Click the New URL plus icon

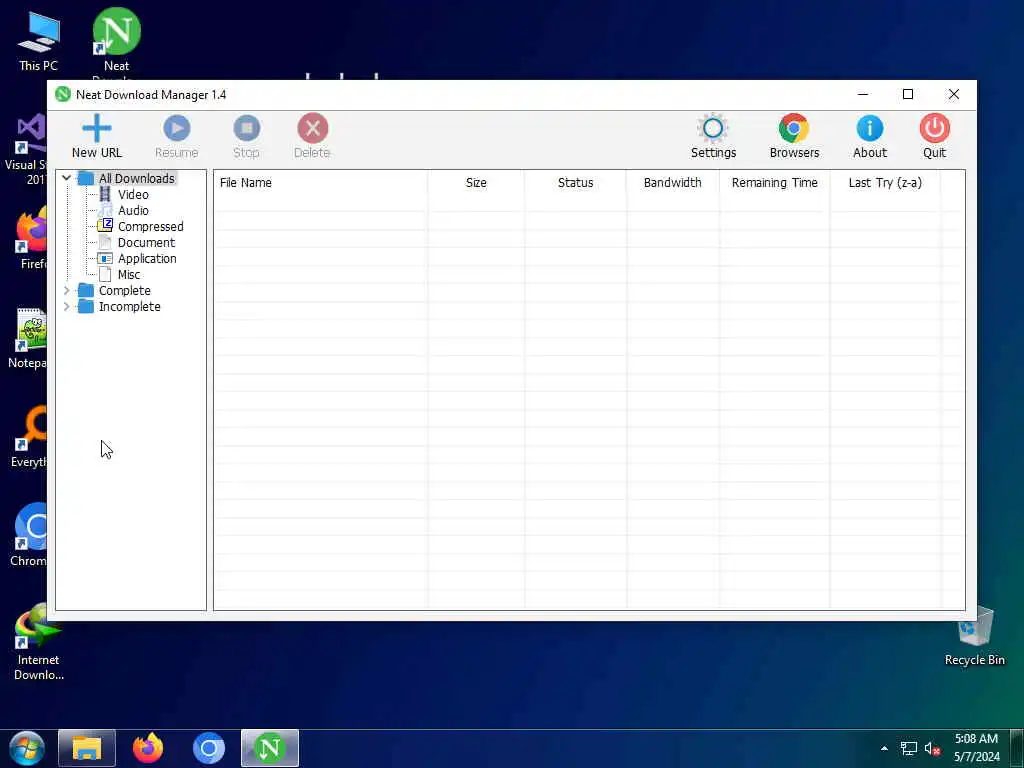pyautogui.click(x=97, y=128)
